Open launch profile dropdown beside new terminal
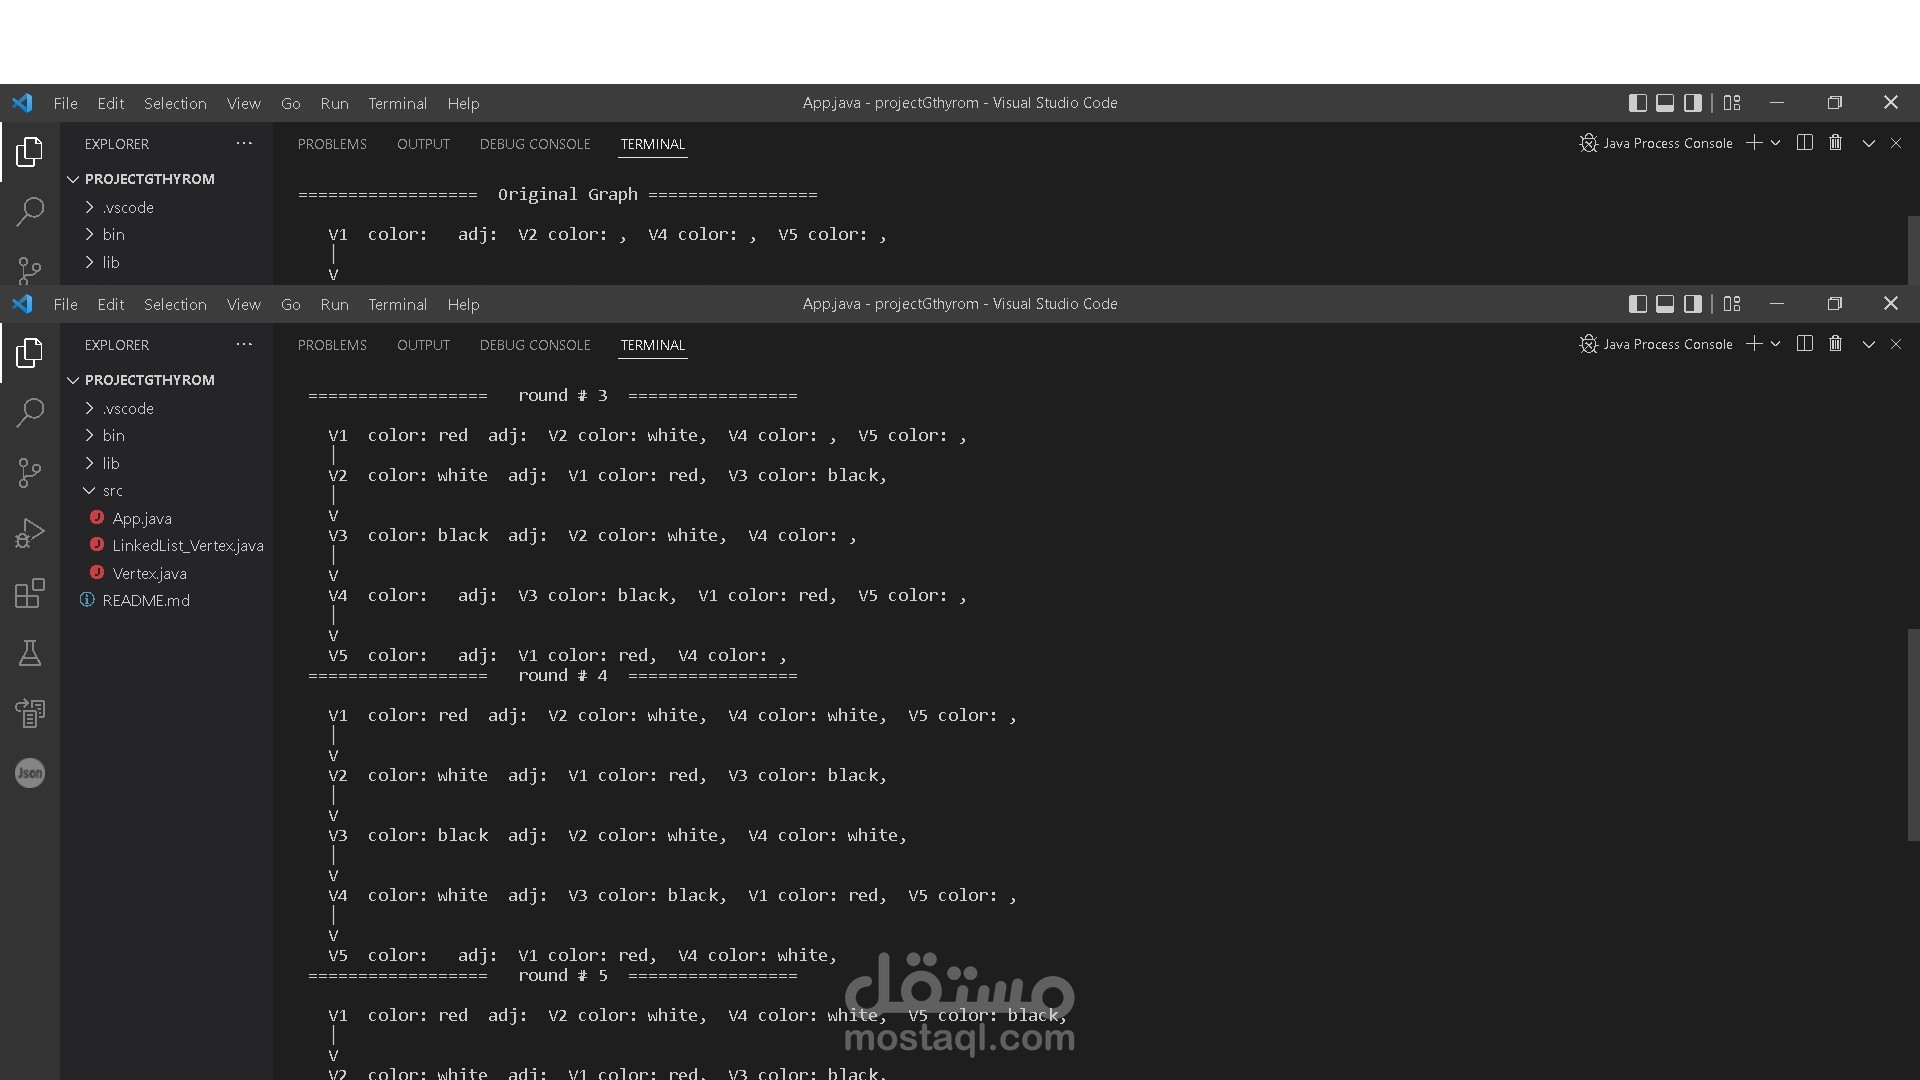1920x1080 pixels. tap(1776, 344)
